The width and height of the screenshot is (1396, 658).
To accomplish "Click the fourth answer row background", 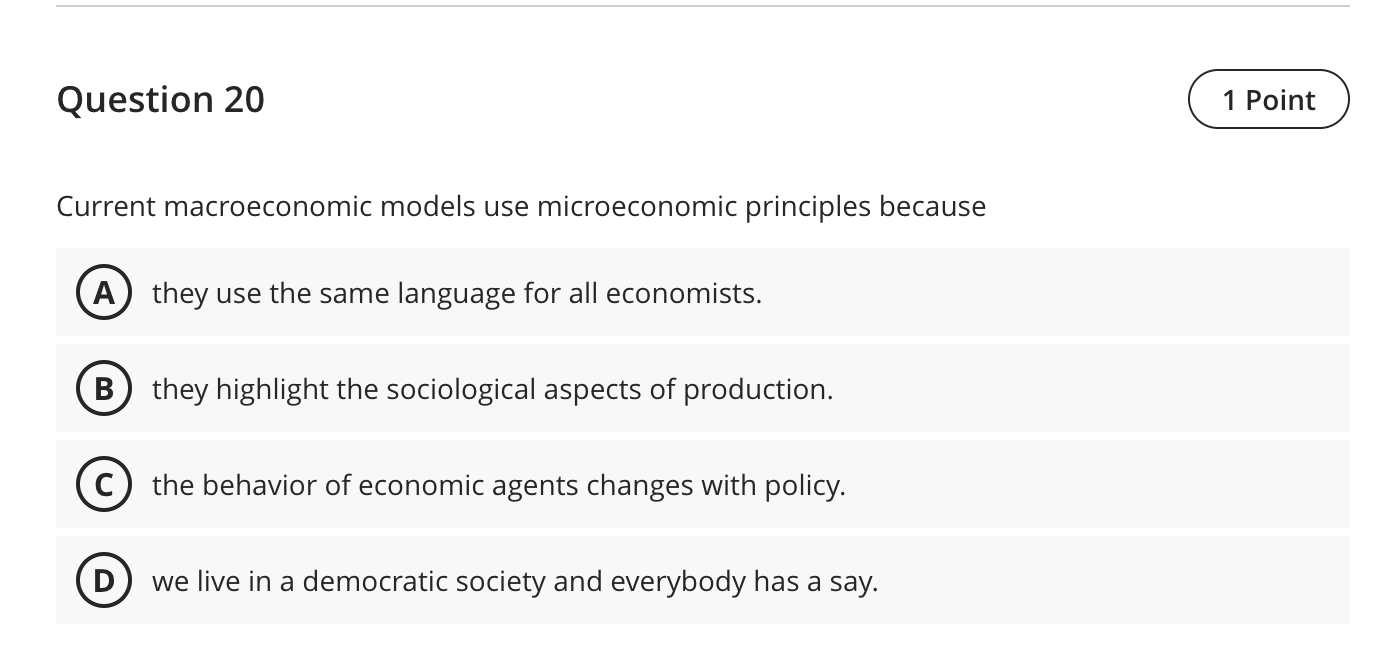I will 900,580.
